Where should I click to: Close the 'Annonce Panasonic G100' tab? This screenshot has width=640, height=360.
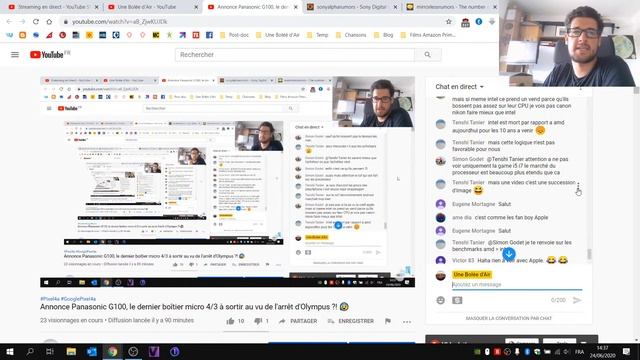tap(296, 7)
